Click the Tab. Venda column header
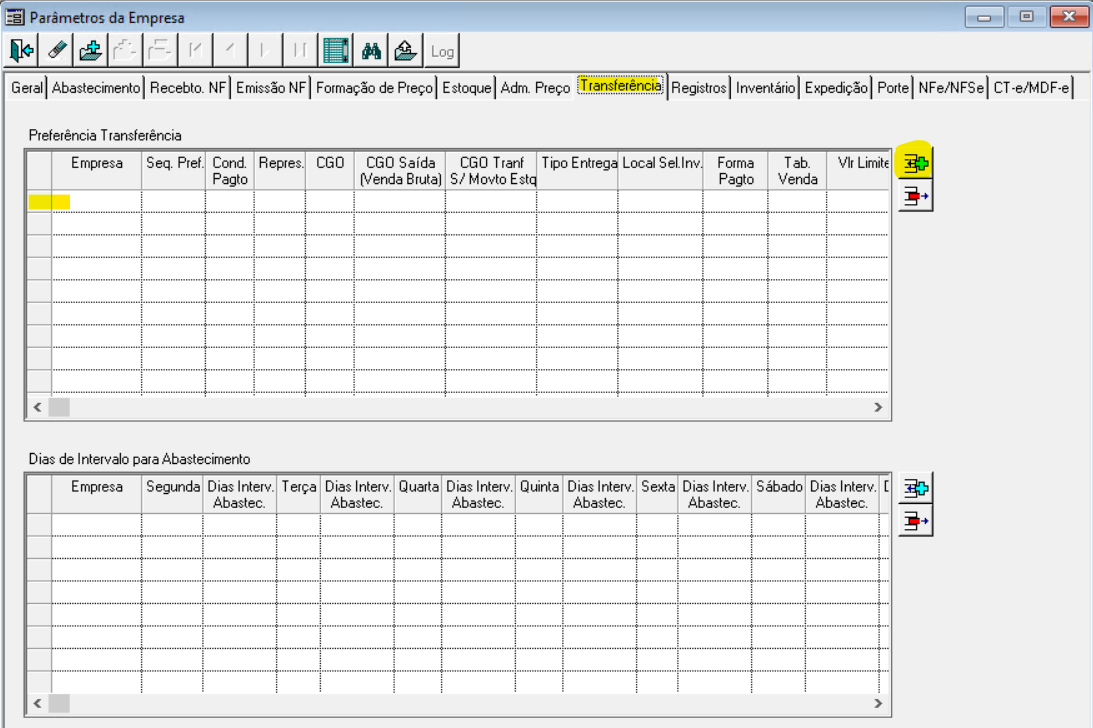 [x=797, y=170]
